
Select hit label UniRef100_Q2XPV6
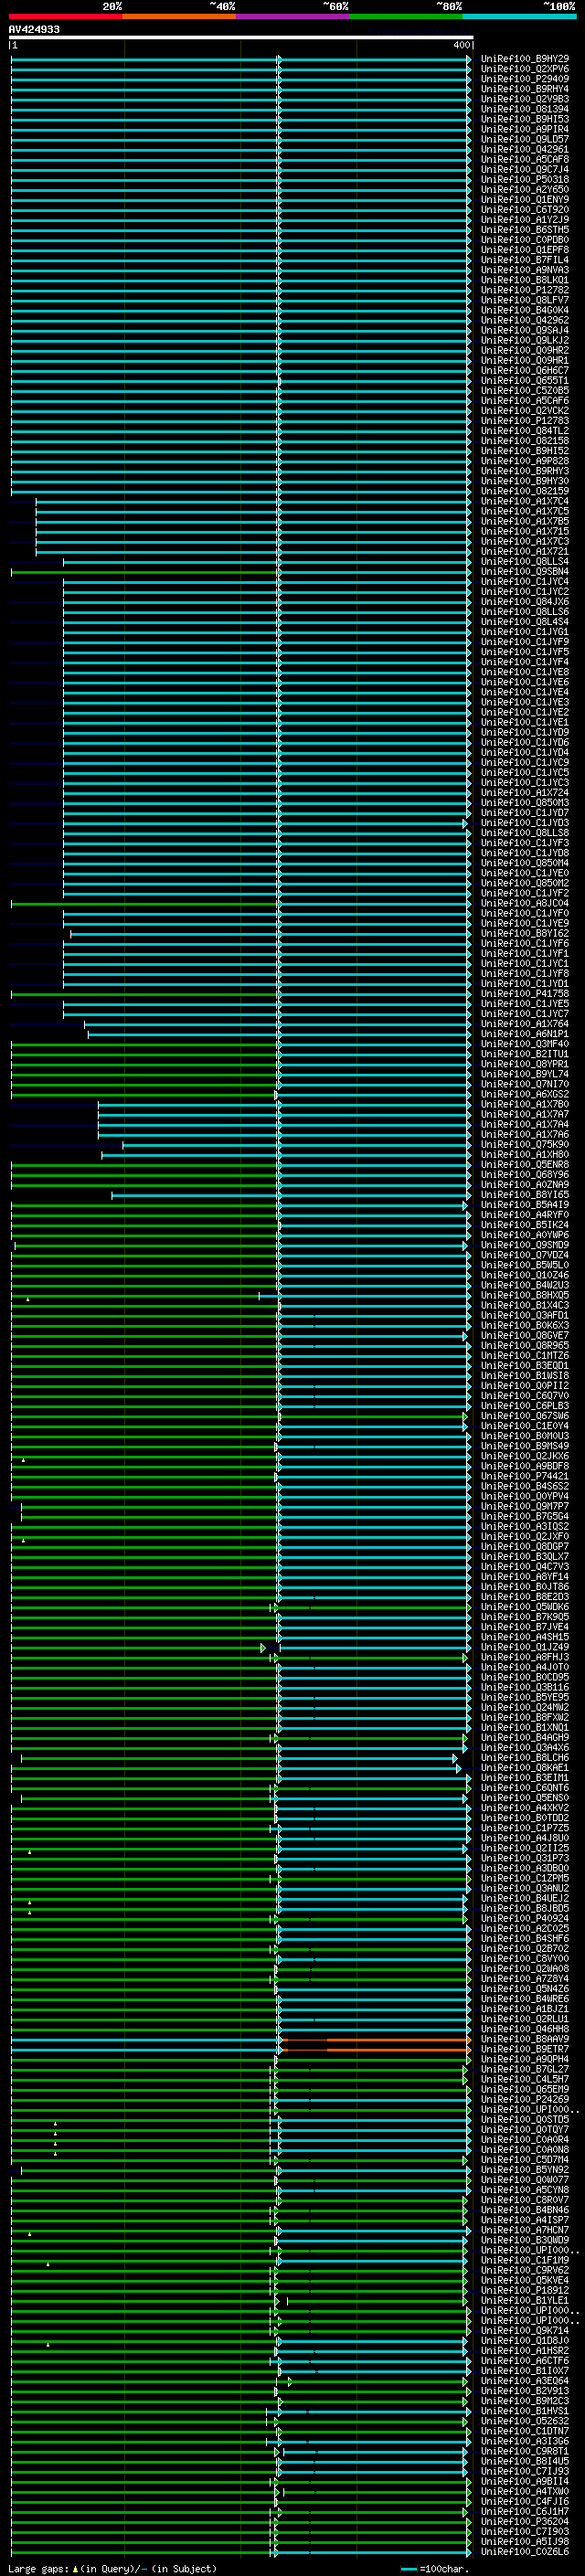525,69
